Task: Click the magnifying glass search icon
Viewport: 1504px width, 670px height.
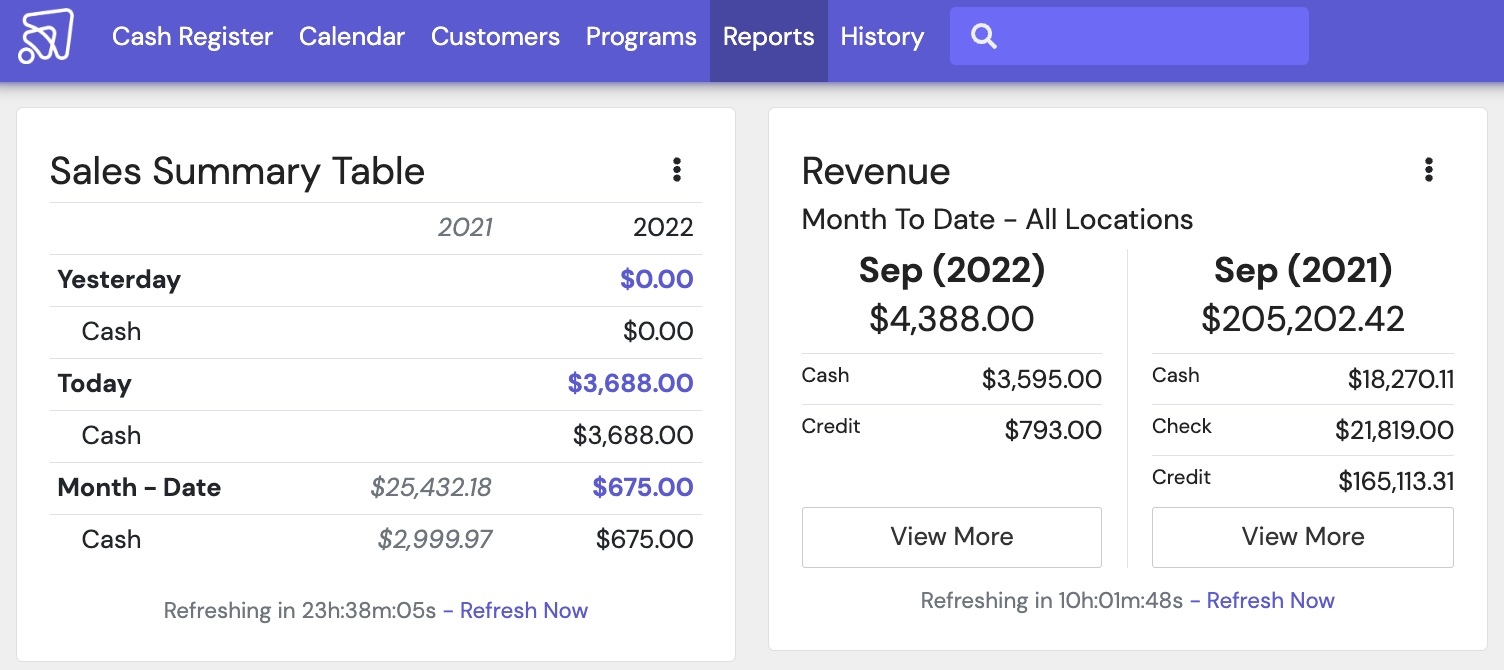Action: (x=984, y=37)
